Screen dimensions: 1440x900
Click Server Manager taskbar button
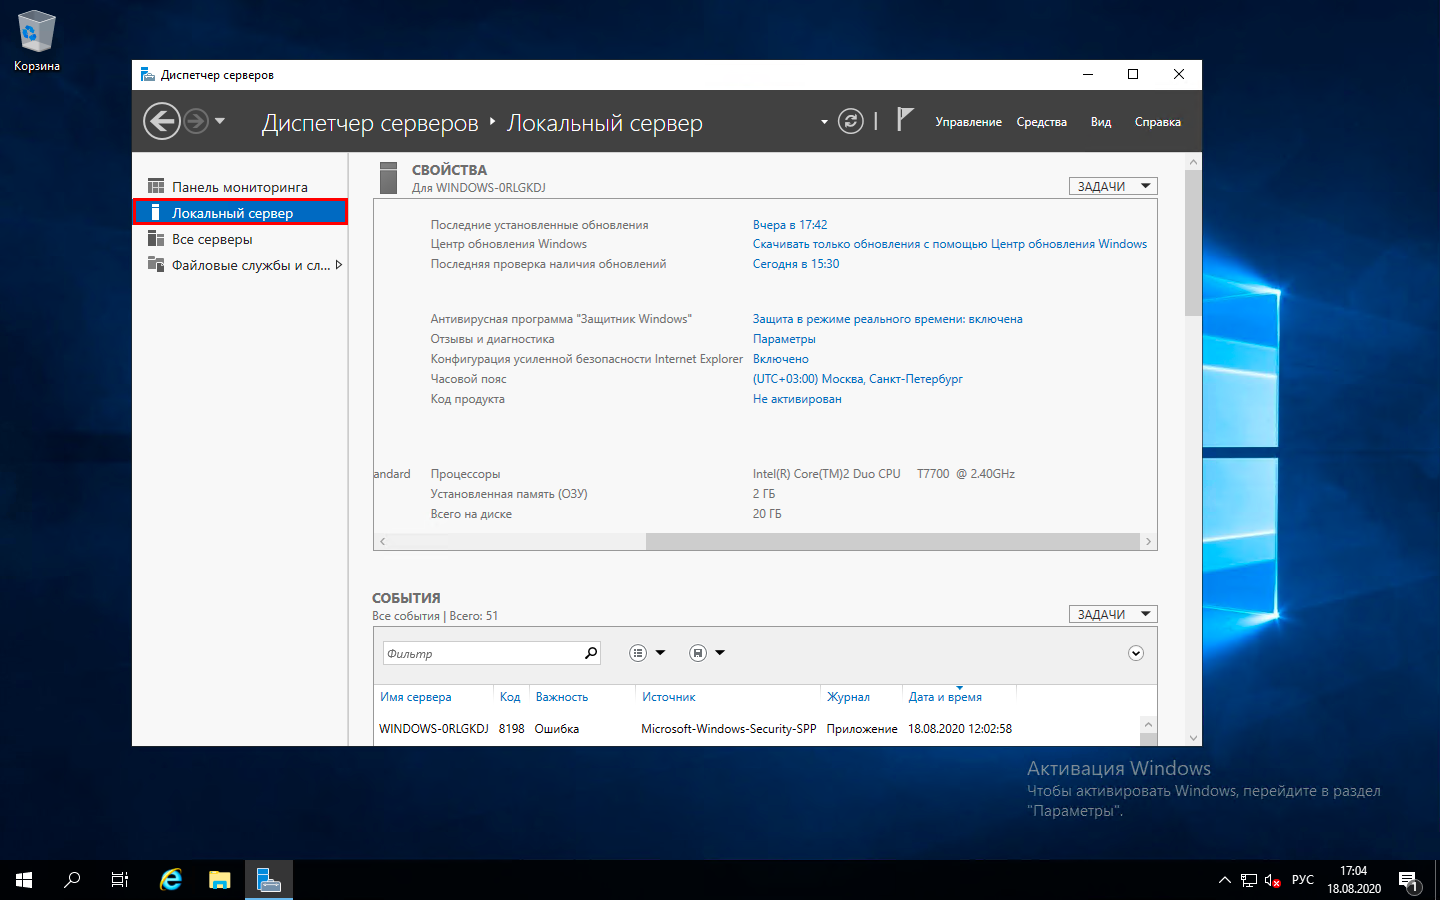(269, 880)
